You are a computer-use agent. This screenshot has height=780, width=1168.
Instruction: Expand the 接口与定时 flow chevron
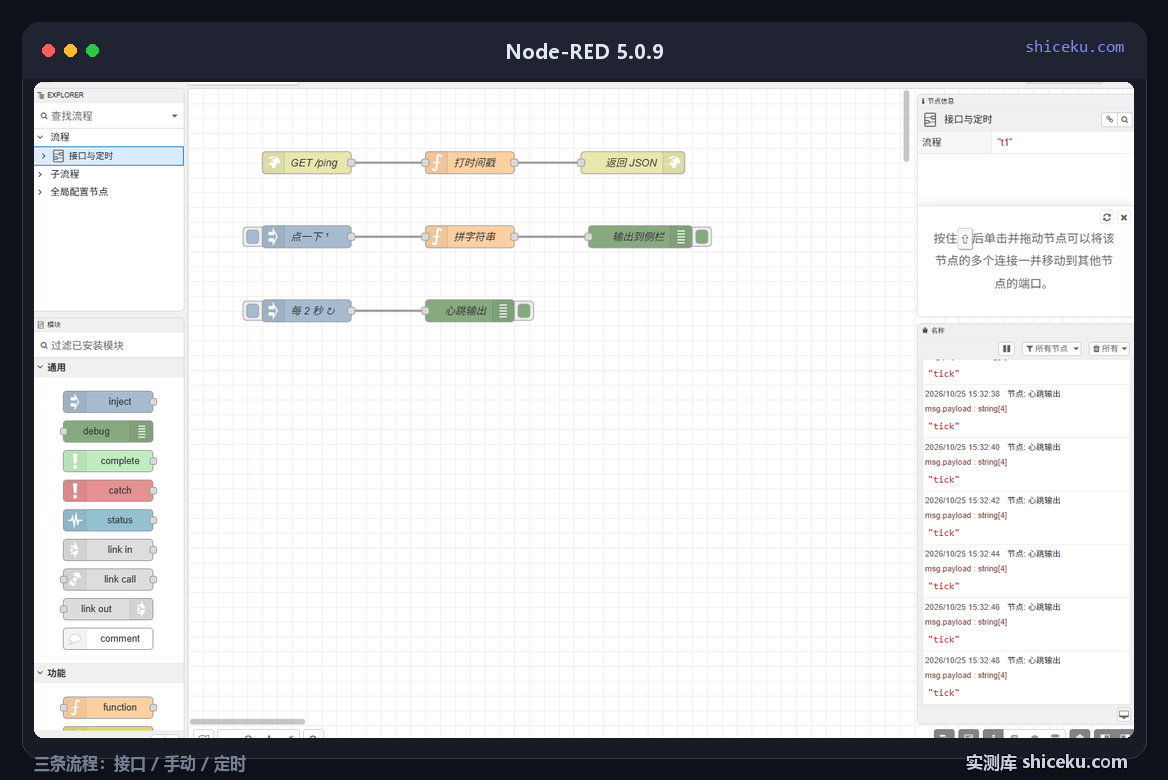44,156
